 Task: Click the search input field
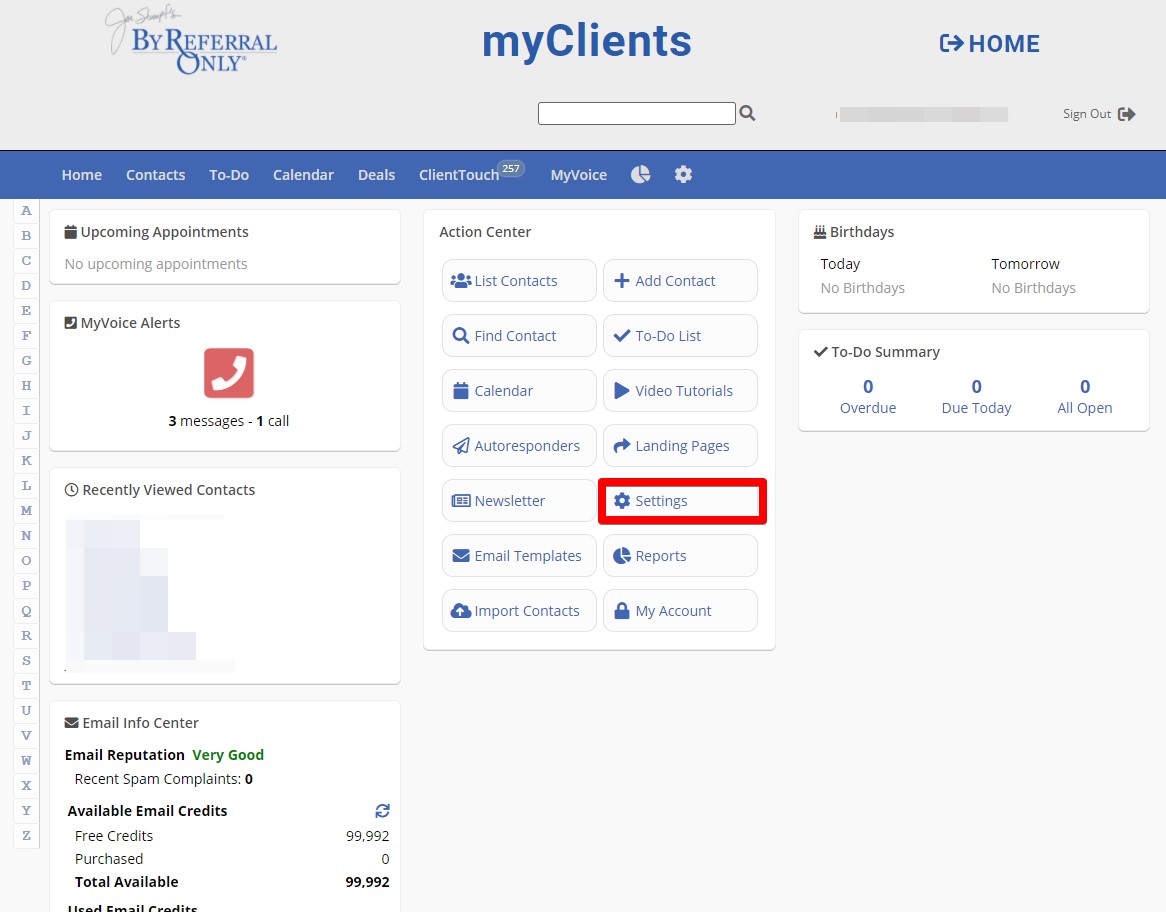[x=637, y=113]
